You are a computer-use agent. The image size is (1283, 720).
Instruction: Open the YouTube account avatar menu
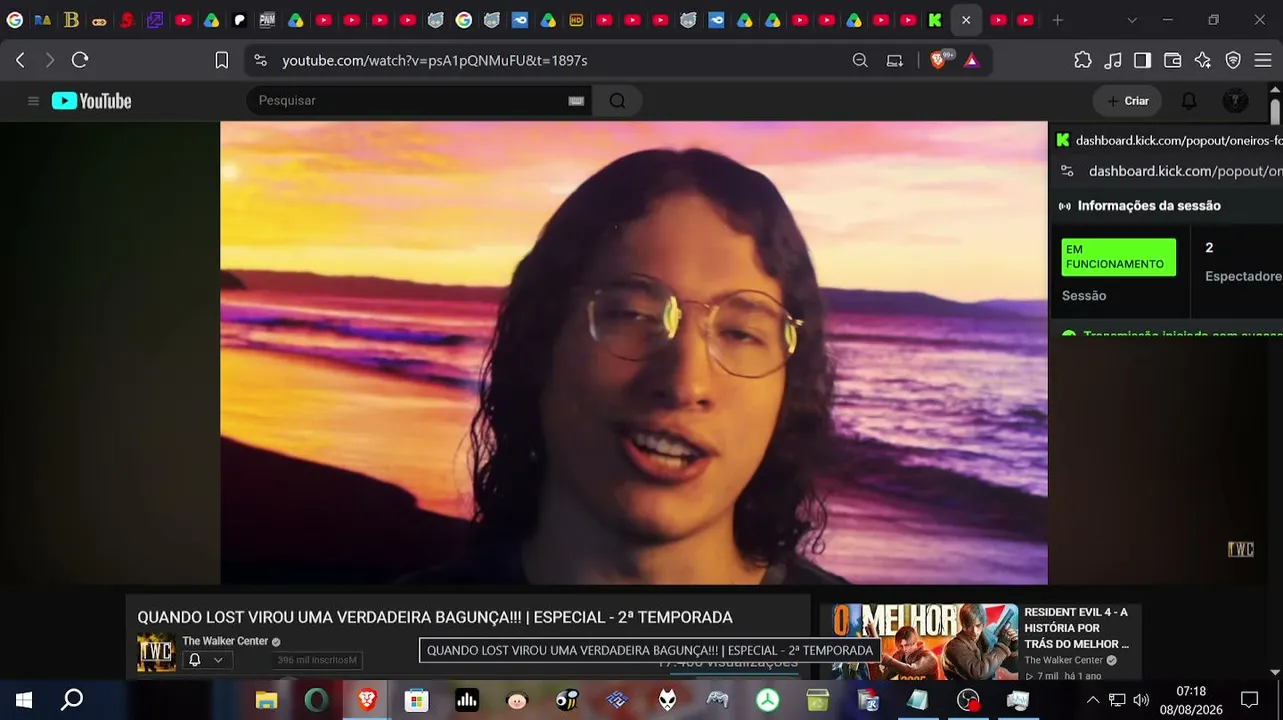1235,100
